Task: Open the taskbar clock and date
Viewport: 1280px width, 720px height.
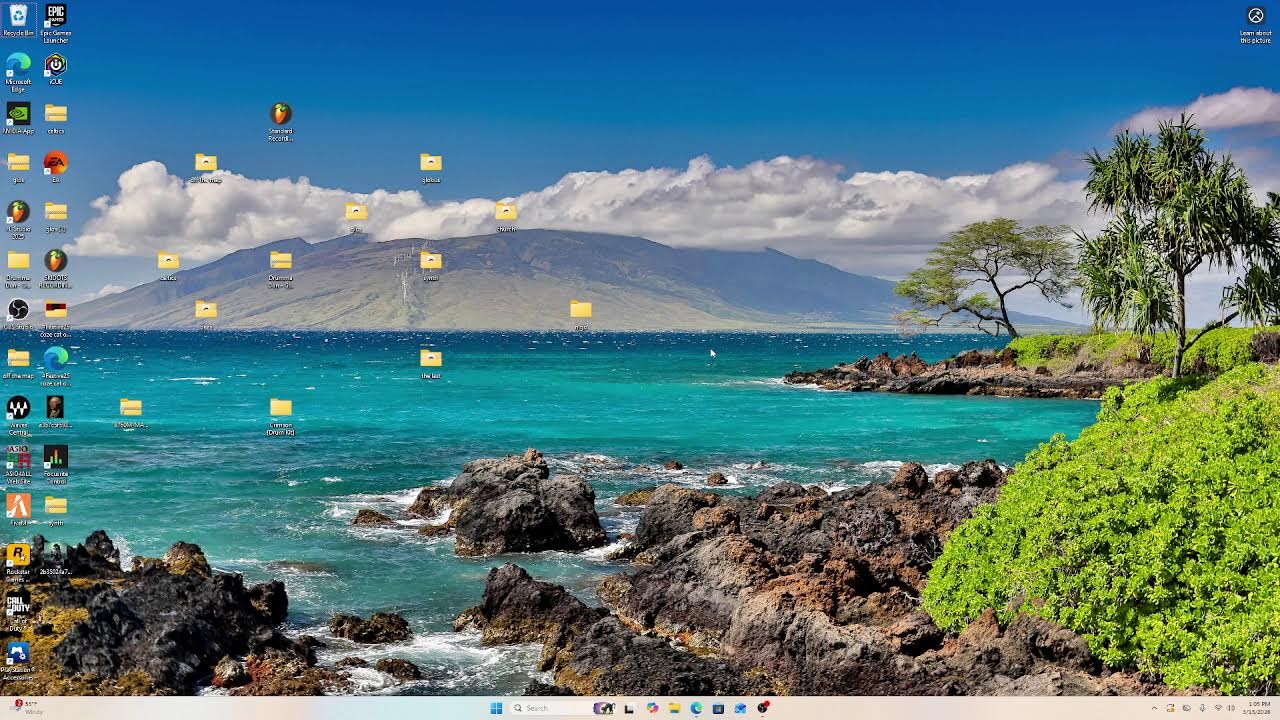Action: tap(1255, 708)
